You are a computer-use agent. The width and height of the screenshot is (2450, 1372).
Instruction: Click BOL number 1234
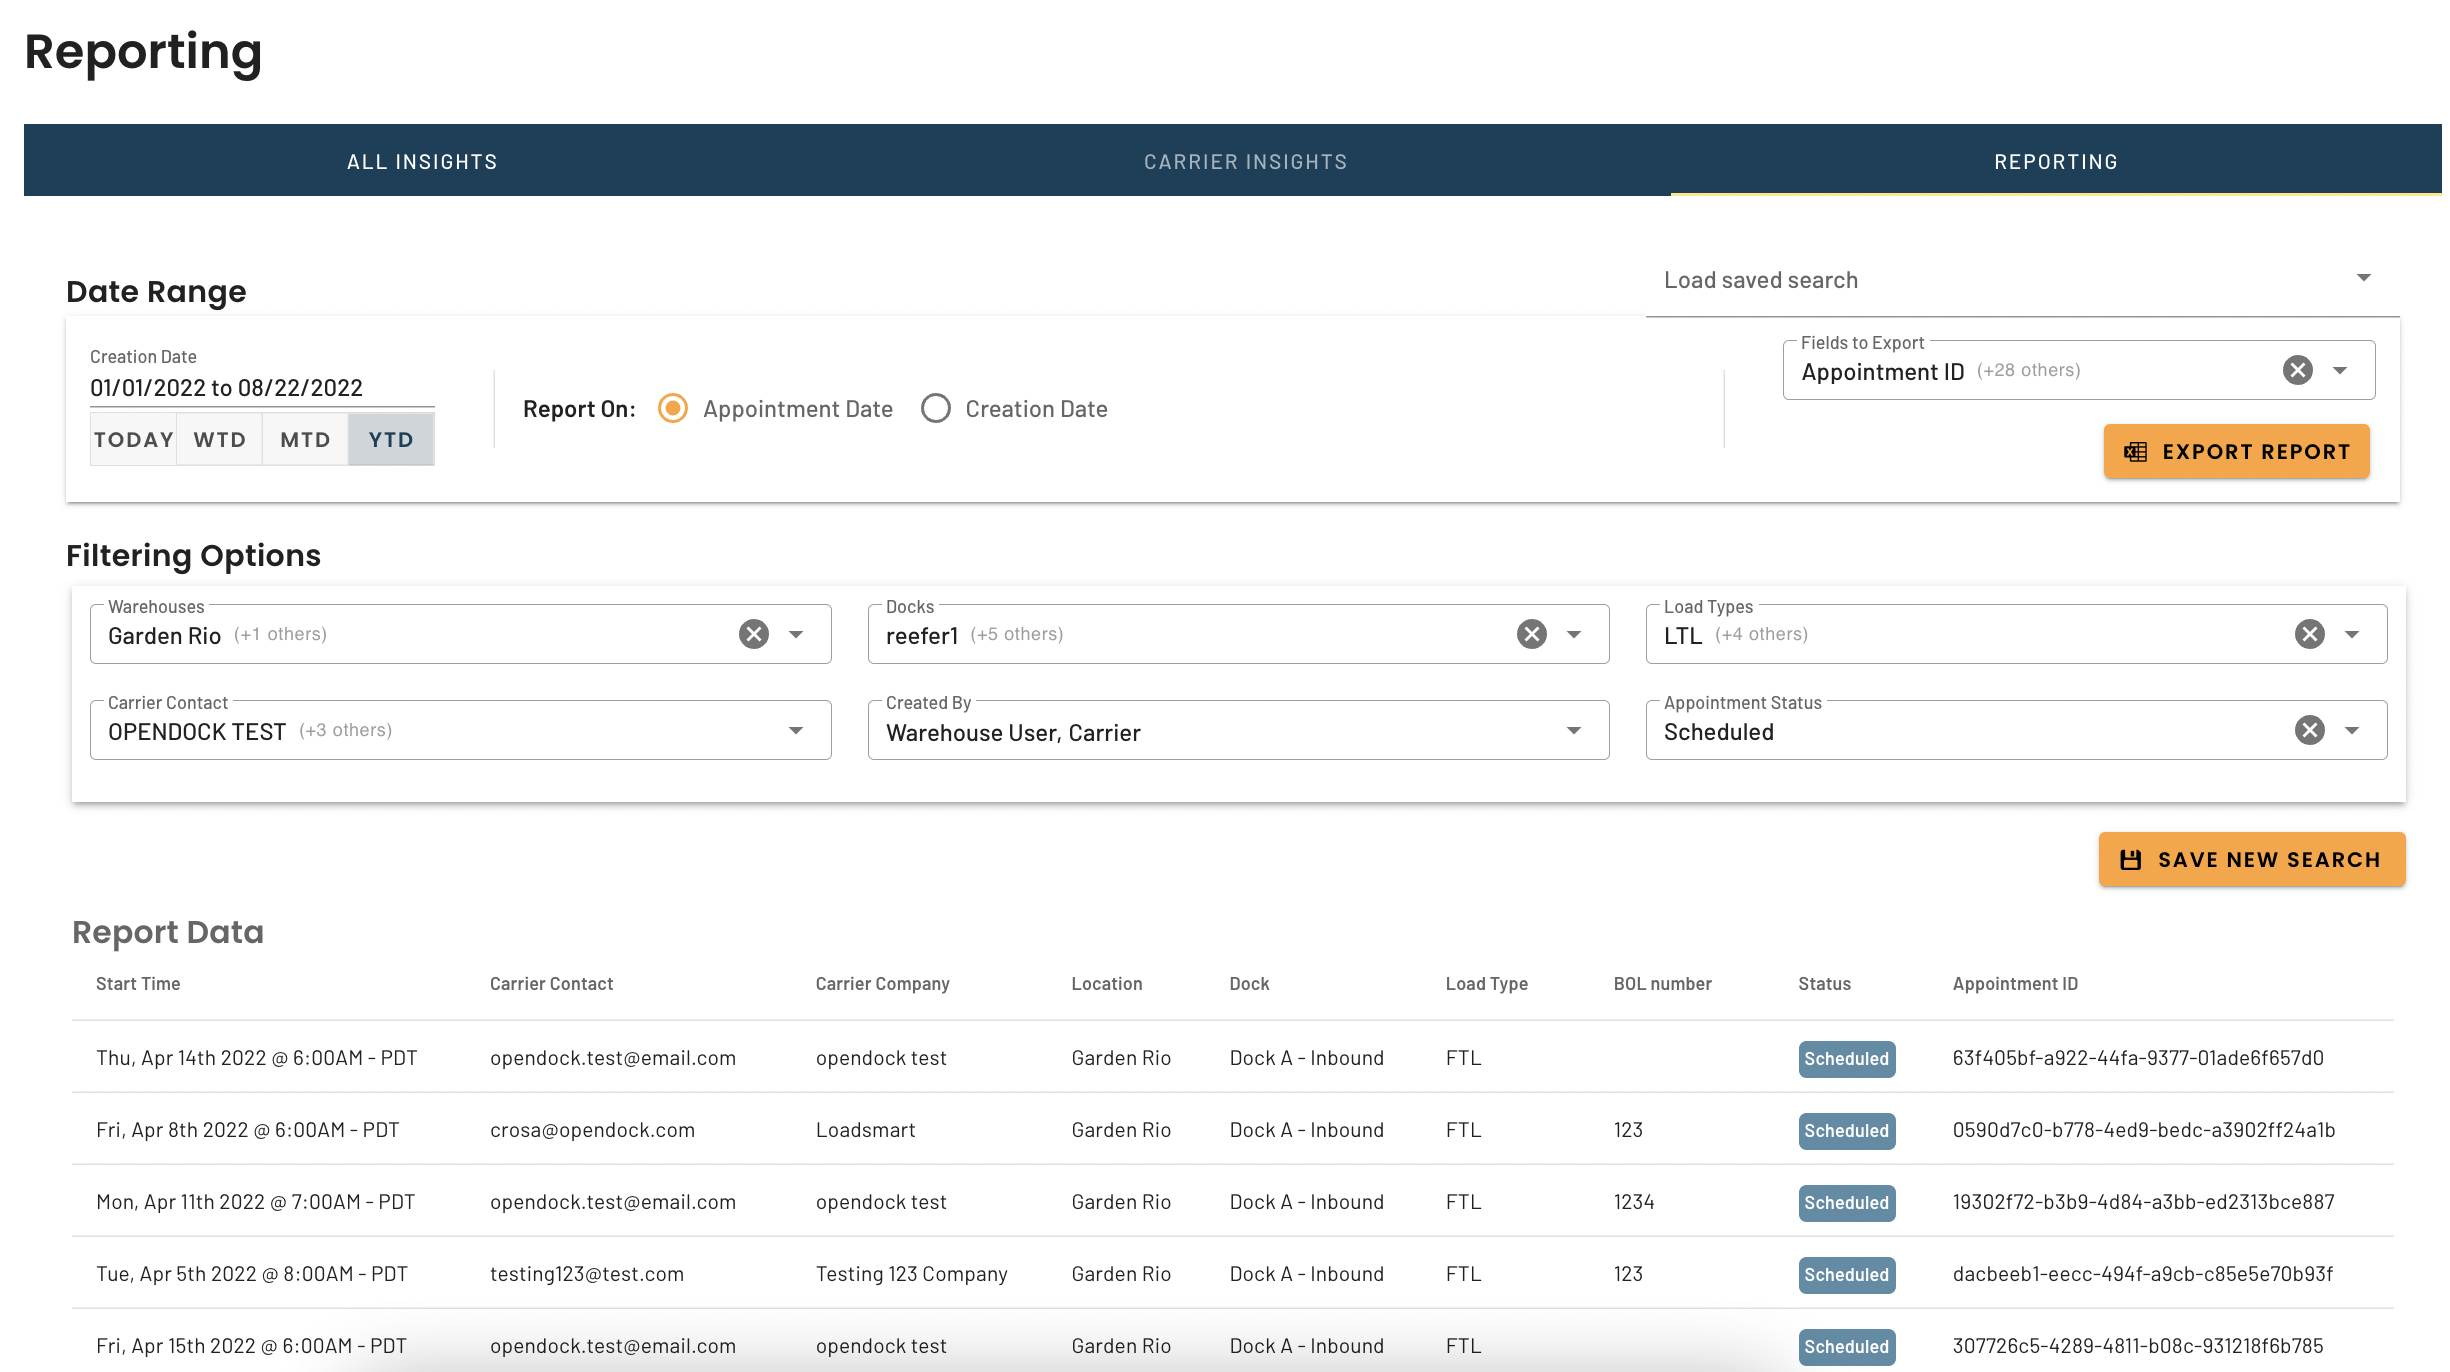(x=1634, y=1202)
